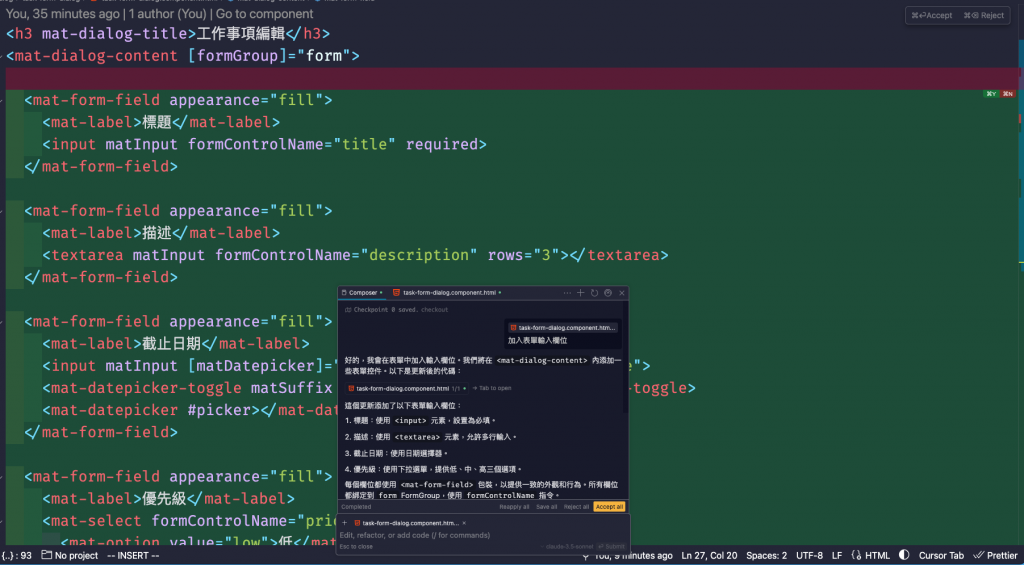The image size is (1024, 565).
Task: Open the attached file chip in user message
Action: click(x=563, y=327)
